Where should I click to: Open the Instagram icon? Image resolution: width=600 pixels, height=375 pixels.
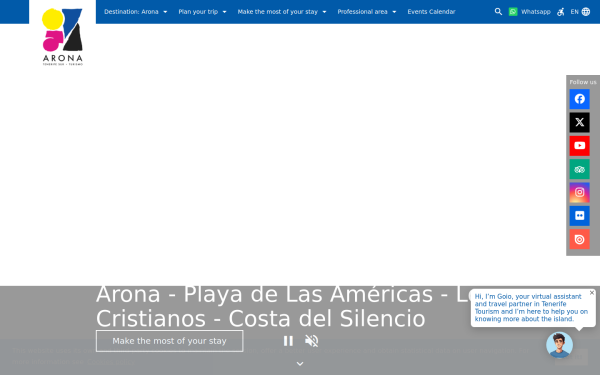(579, 192)
